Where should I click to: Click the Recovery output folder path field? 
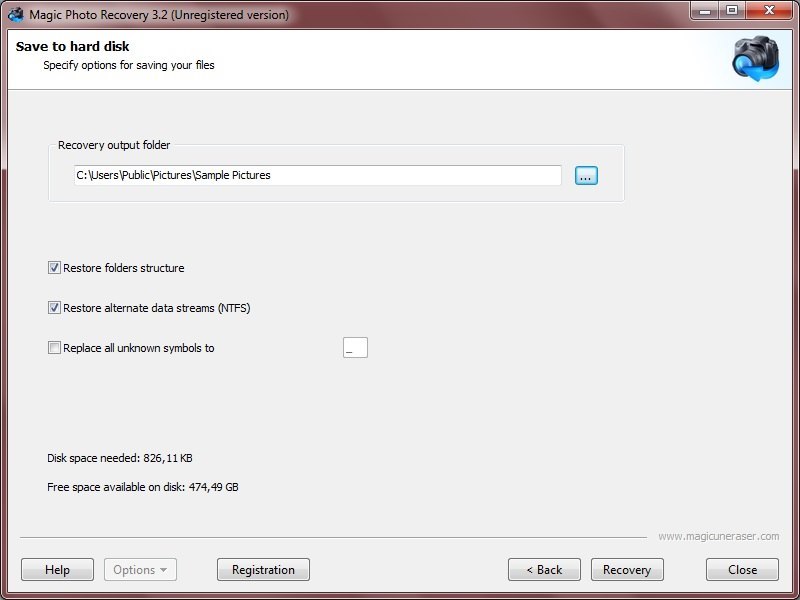(317, 175)
